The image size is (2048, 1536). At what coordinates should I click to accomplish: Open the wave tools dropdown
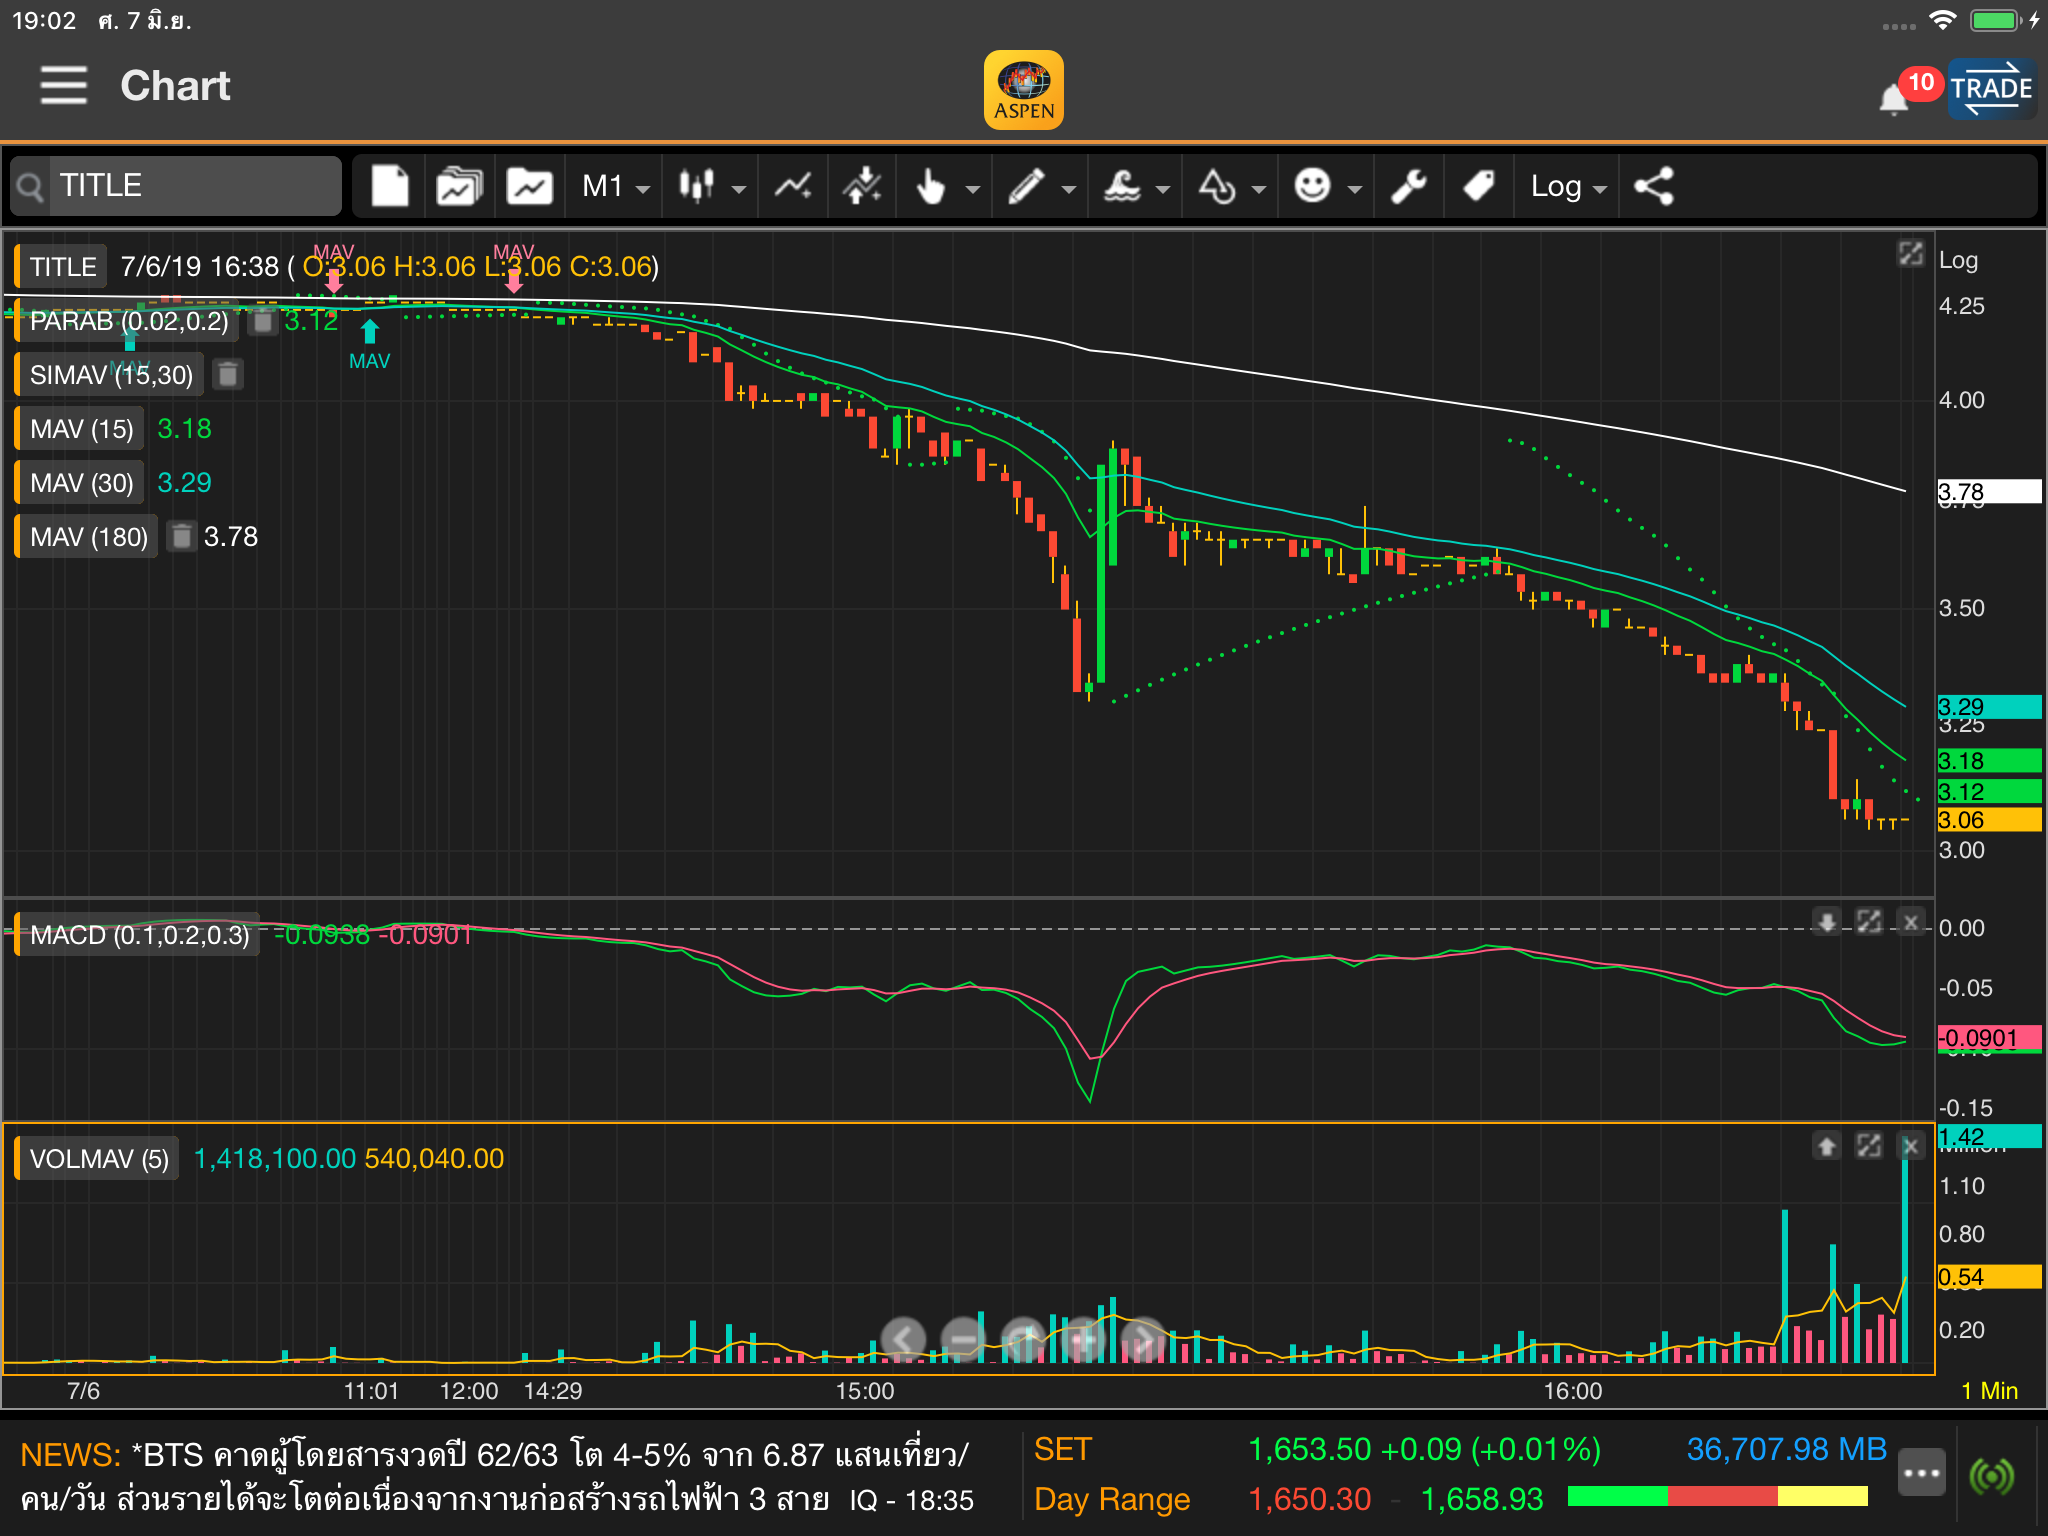coord(1136,186)
